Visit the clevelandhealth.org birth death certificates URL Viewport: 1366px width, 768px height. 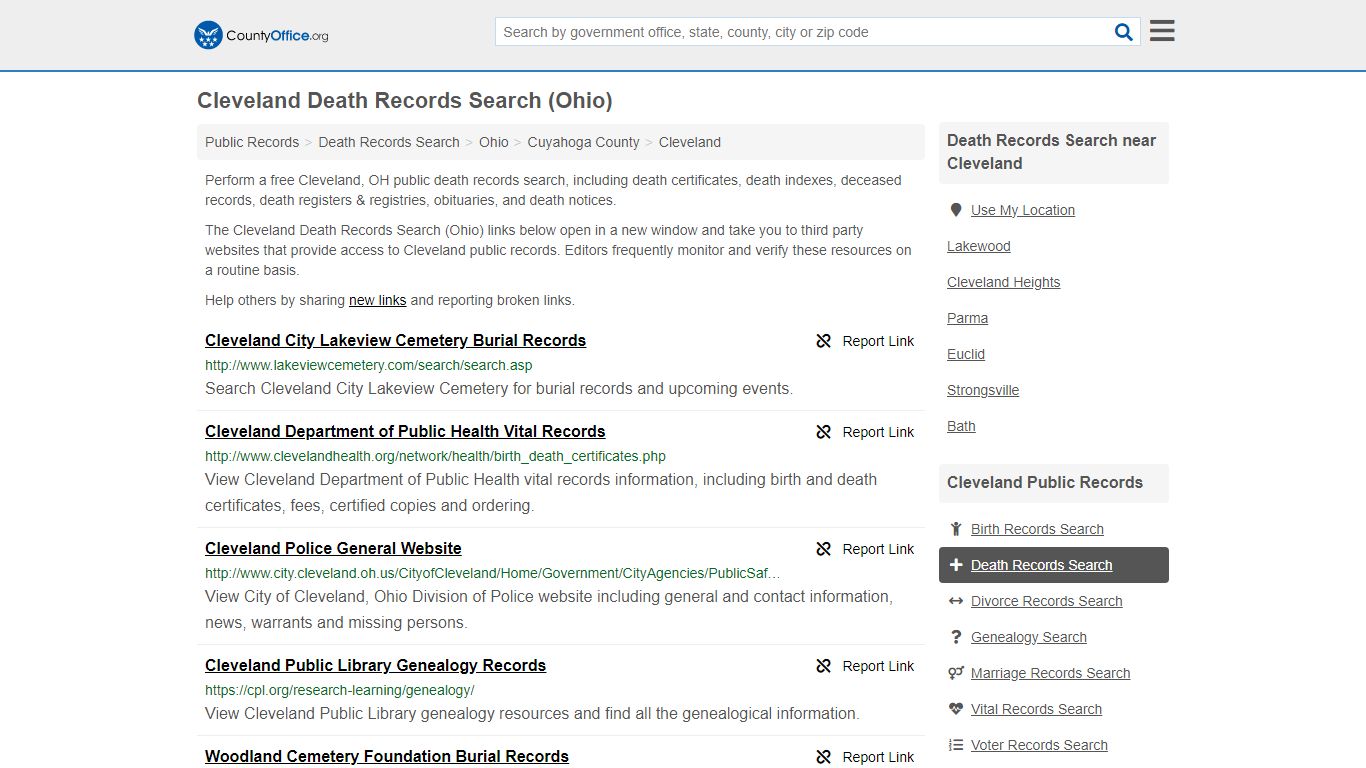(435, 456)
